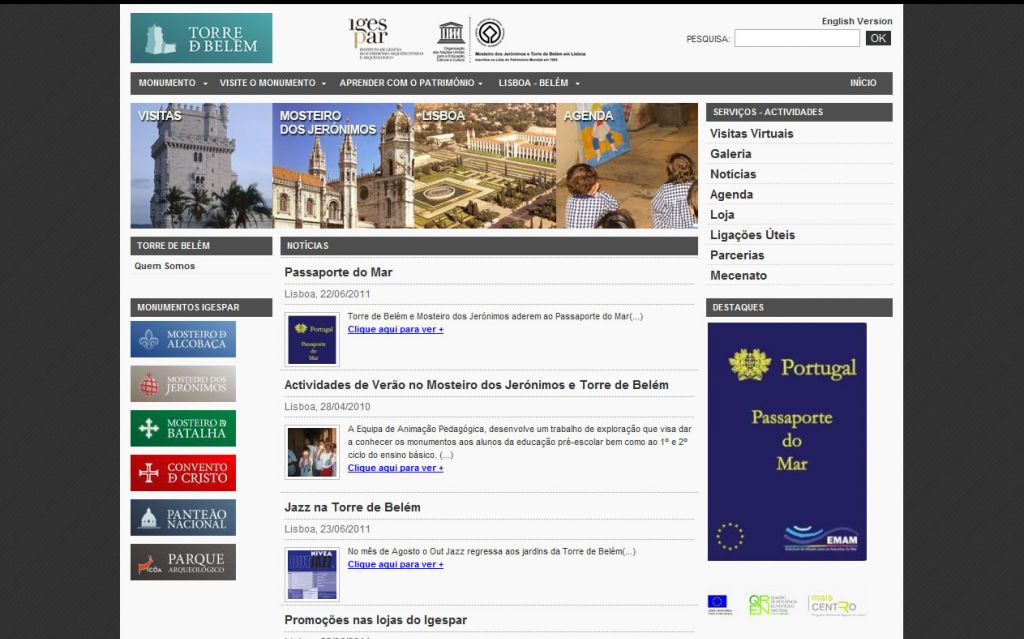The width and height of the screenshot is (1024, 639).
Task: Expand the Visite o Monumento menu
Action: pyautogui.click(x=272, y=83)
